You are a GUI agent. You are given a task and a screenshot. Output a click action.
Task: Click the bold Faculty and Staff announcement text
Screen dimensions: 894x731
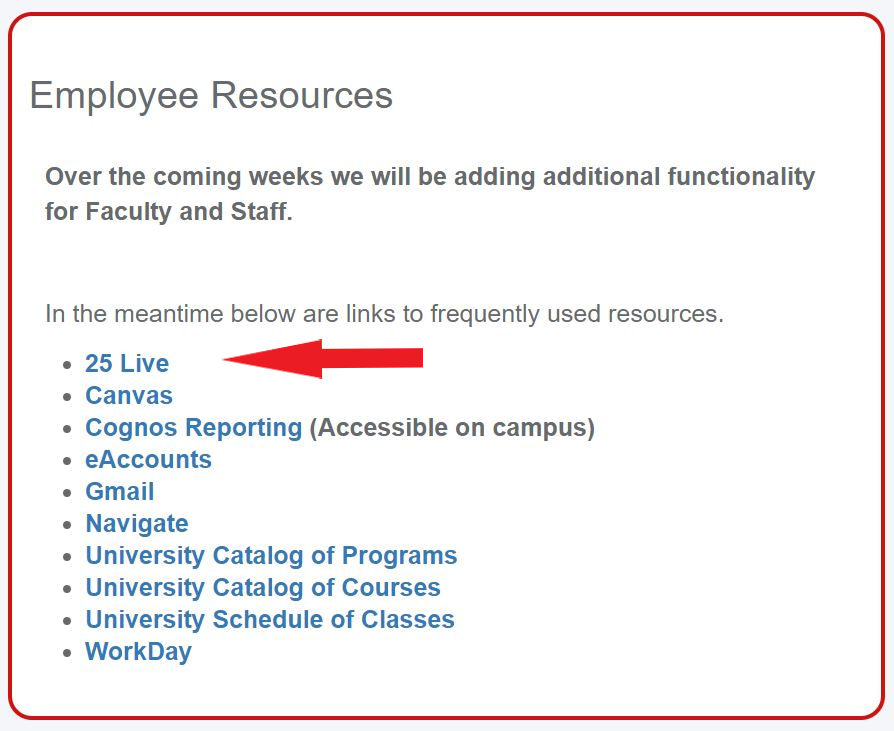430,194
